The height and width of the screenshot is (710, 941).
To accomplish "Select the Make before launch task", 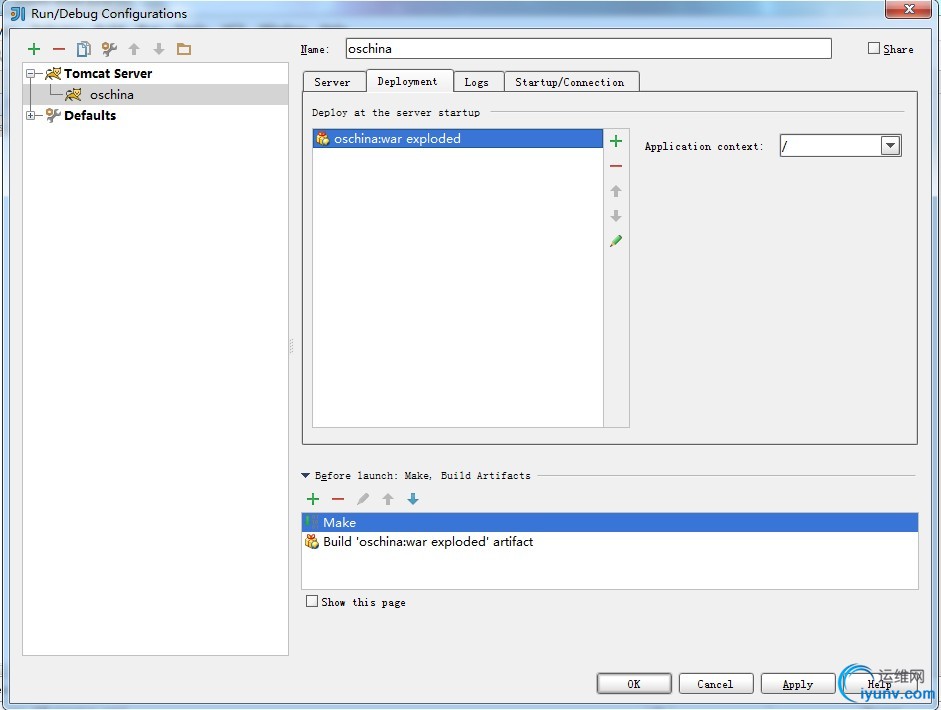I will coord(610,522).
